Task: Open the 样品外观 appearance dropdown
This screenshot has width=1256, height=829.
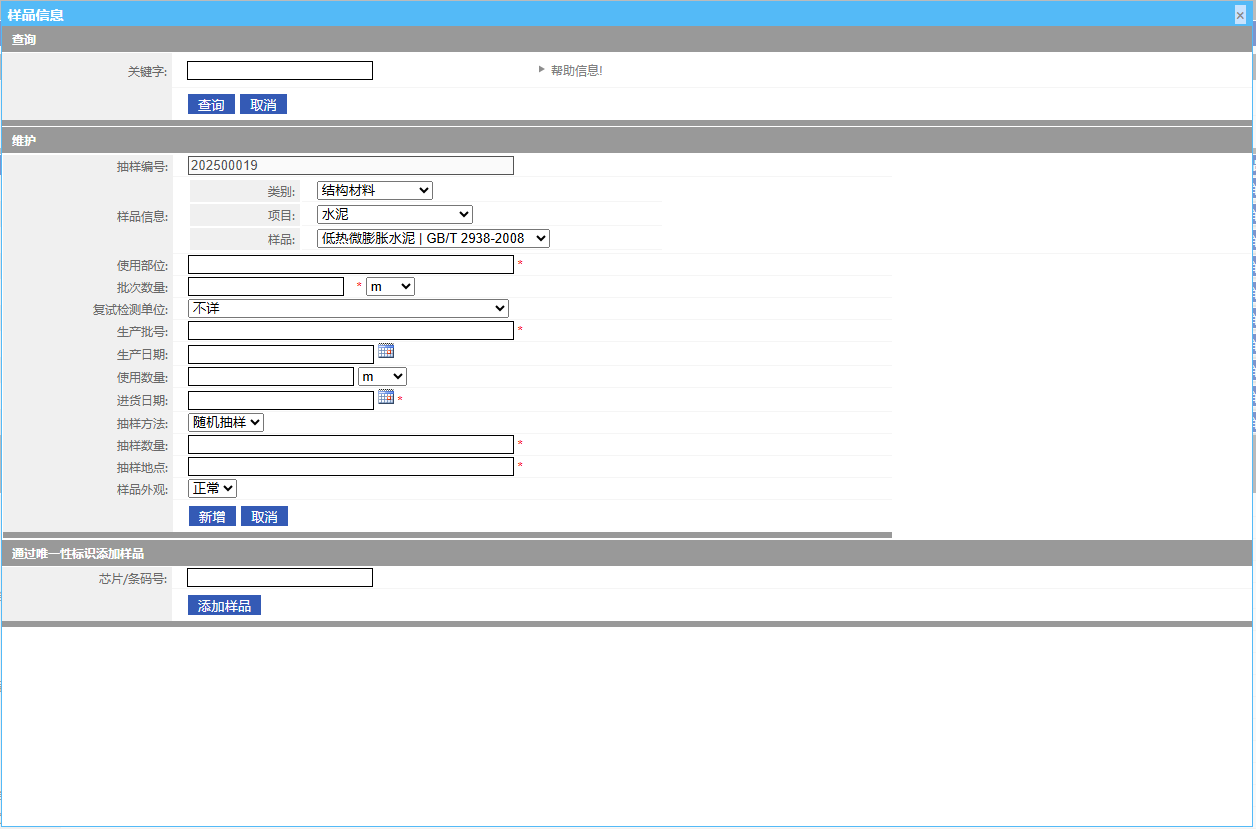Action: point(213,488)
